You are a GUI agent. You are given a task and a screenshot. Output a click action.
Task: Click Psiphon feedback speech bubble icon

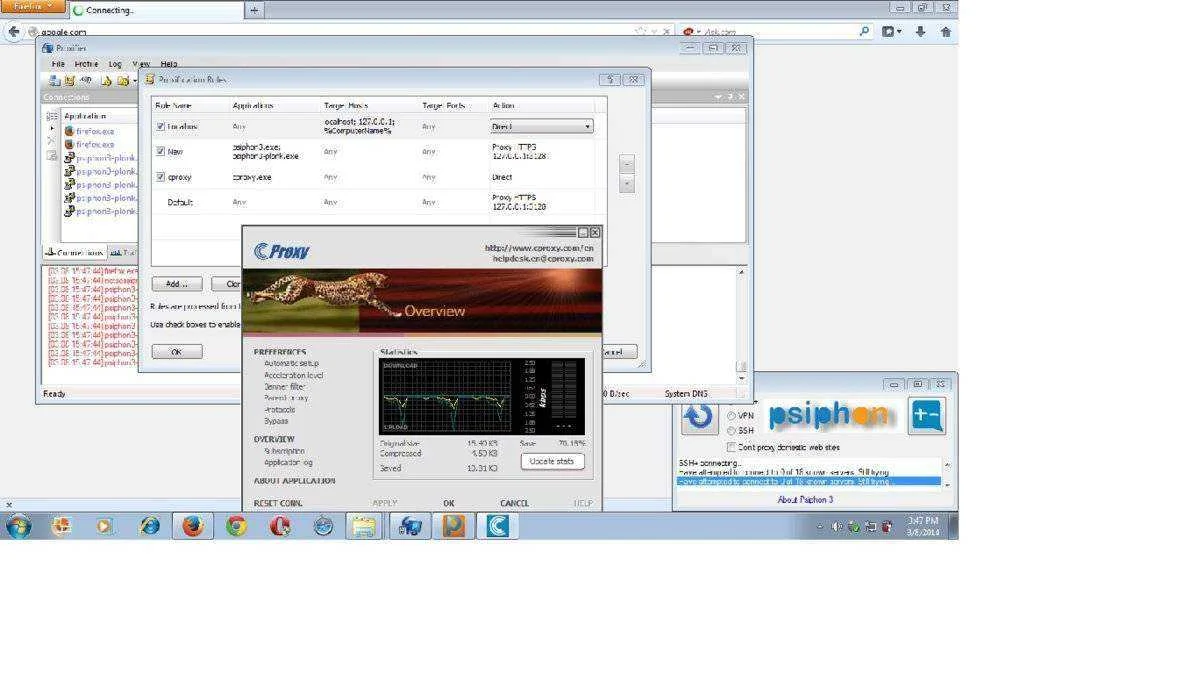tap(927, 416)
